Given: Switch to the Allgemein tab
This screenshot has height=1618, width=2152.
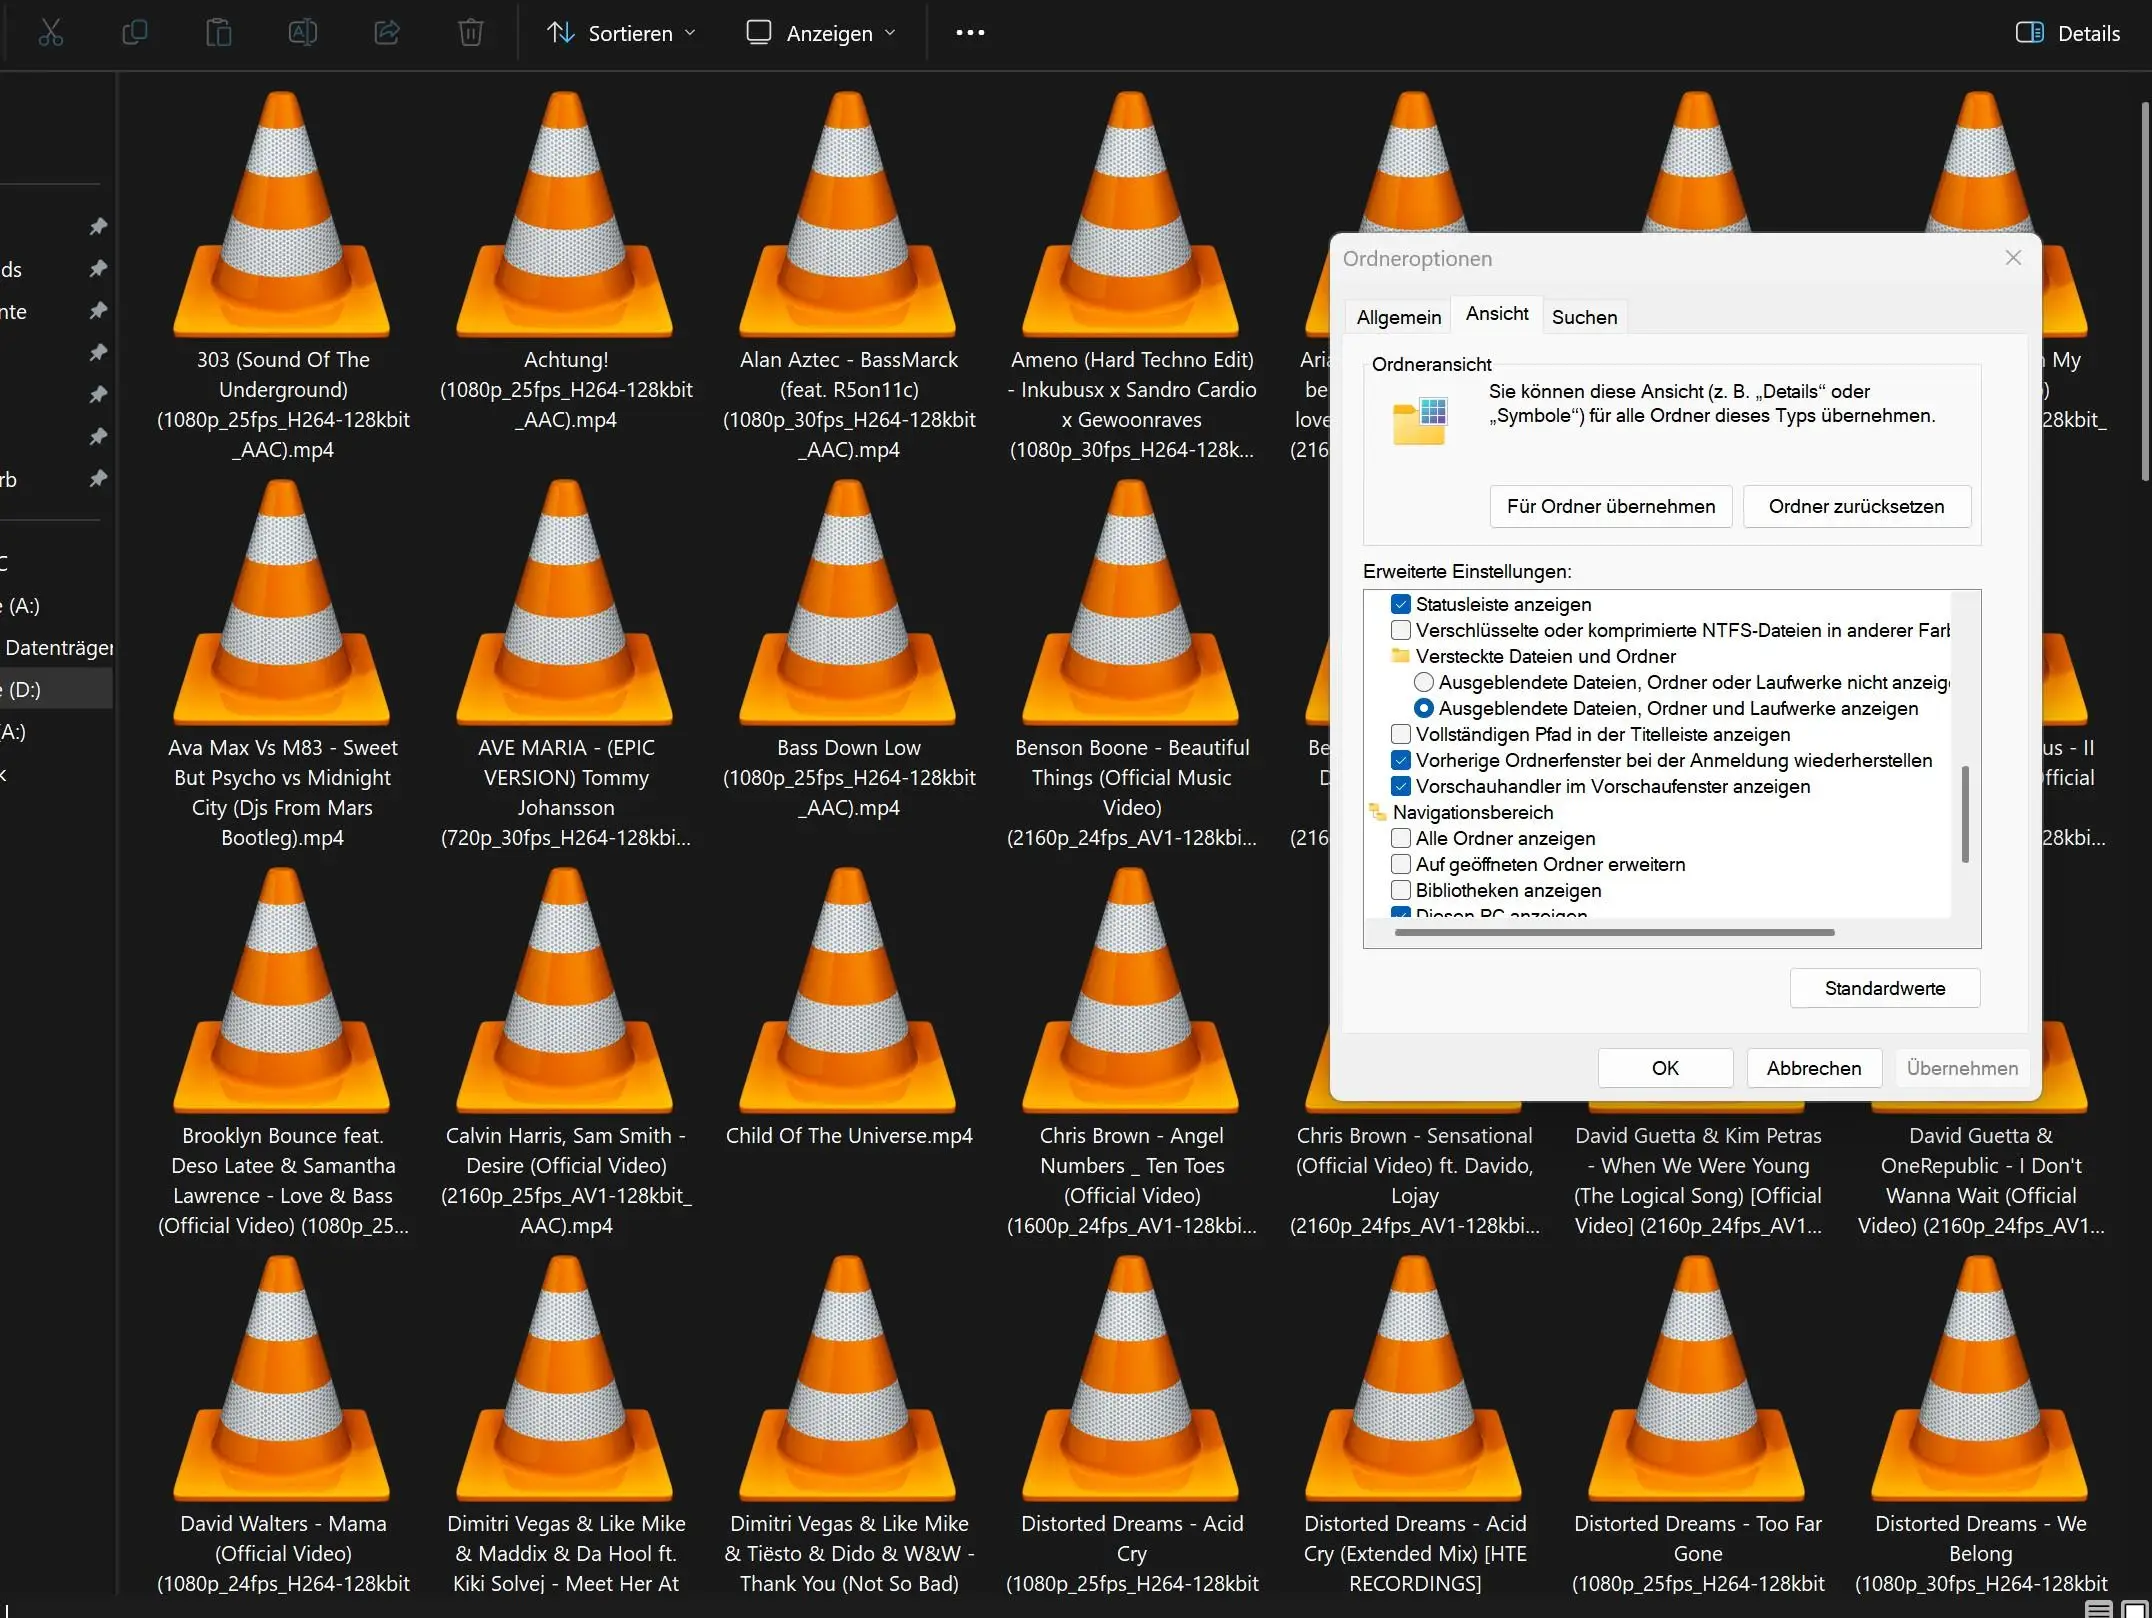Looking at the screenshot, I should (1397, 316).
